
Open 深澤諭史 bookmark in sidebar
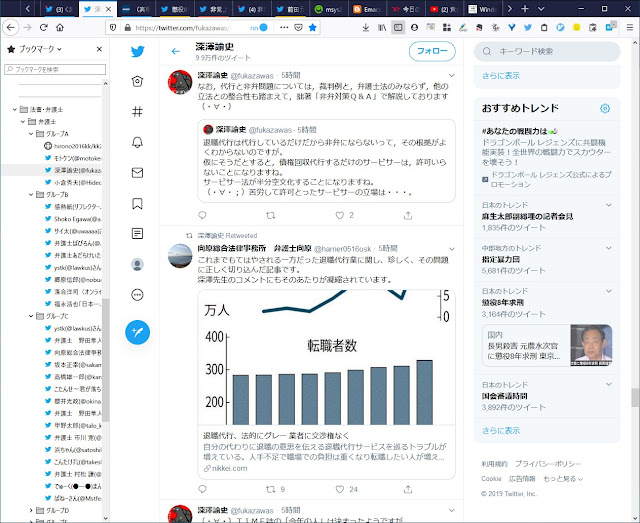(74, 170)
